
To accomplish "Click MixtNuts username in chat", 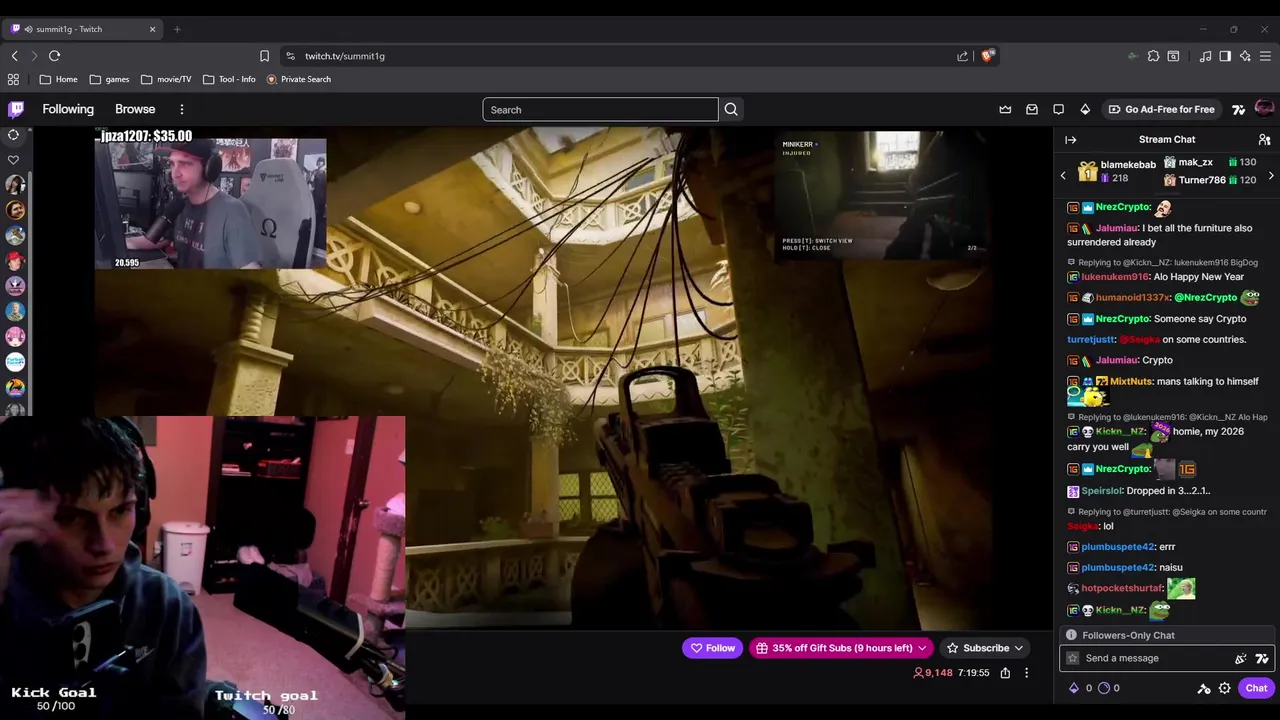I will (1131, 381).
